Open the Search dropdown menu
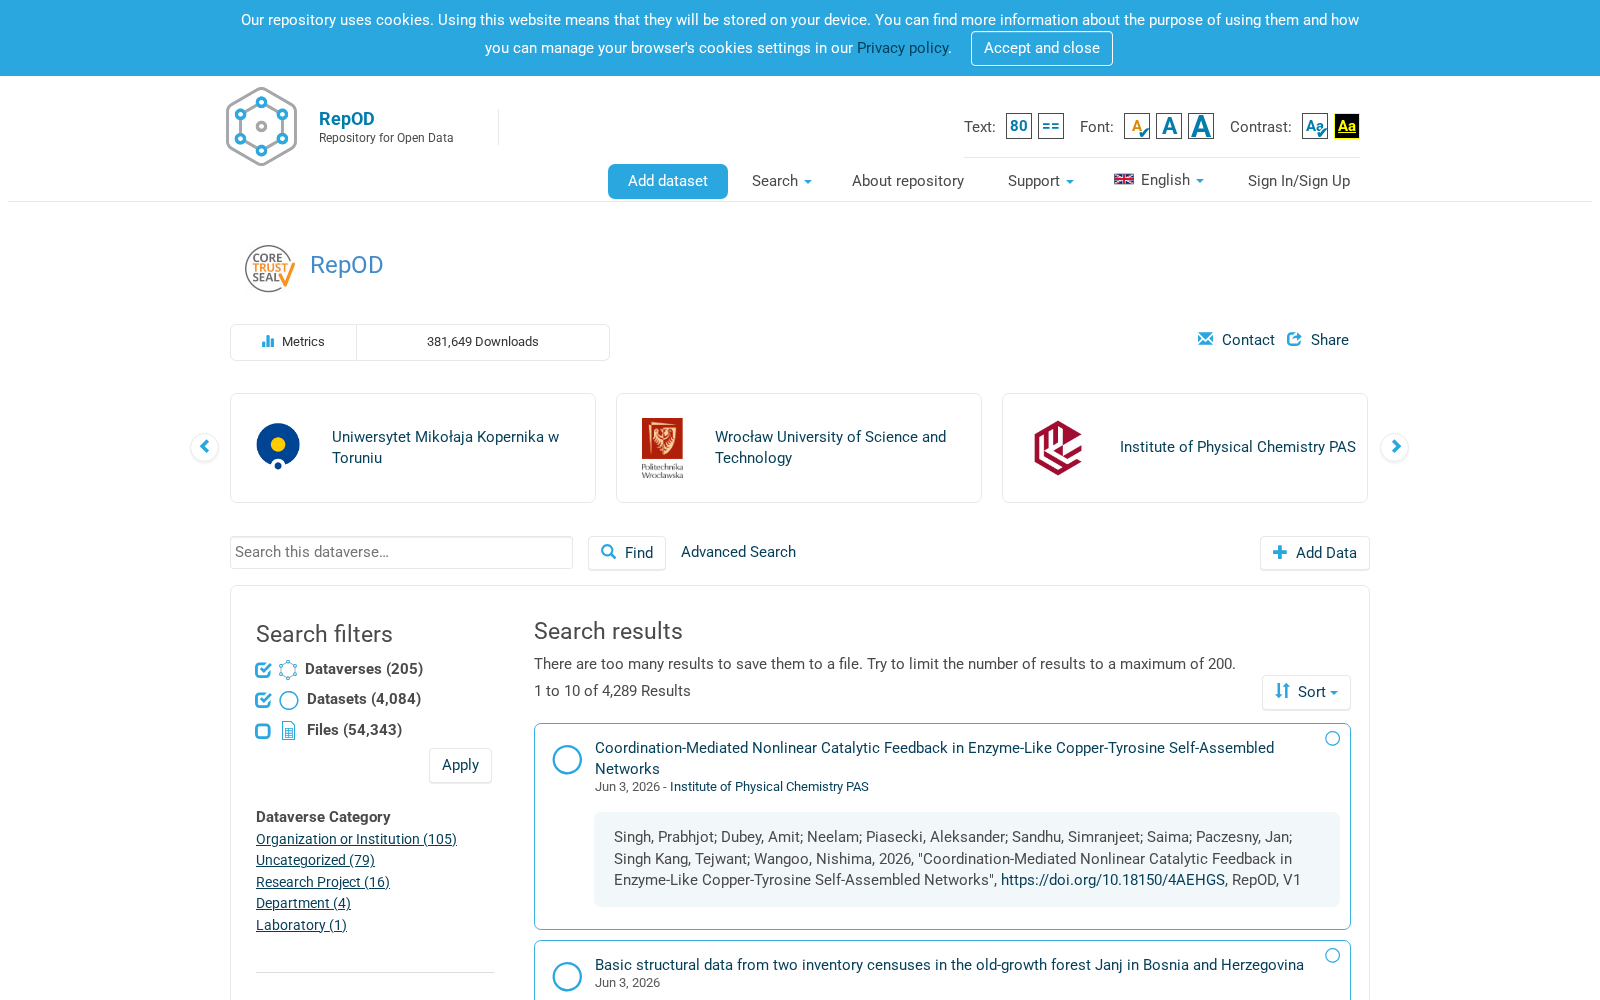This screenshot has height=1000, width=1600. [x=781, y=181]
